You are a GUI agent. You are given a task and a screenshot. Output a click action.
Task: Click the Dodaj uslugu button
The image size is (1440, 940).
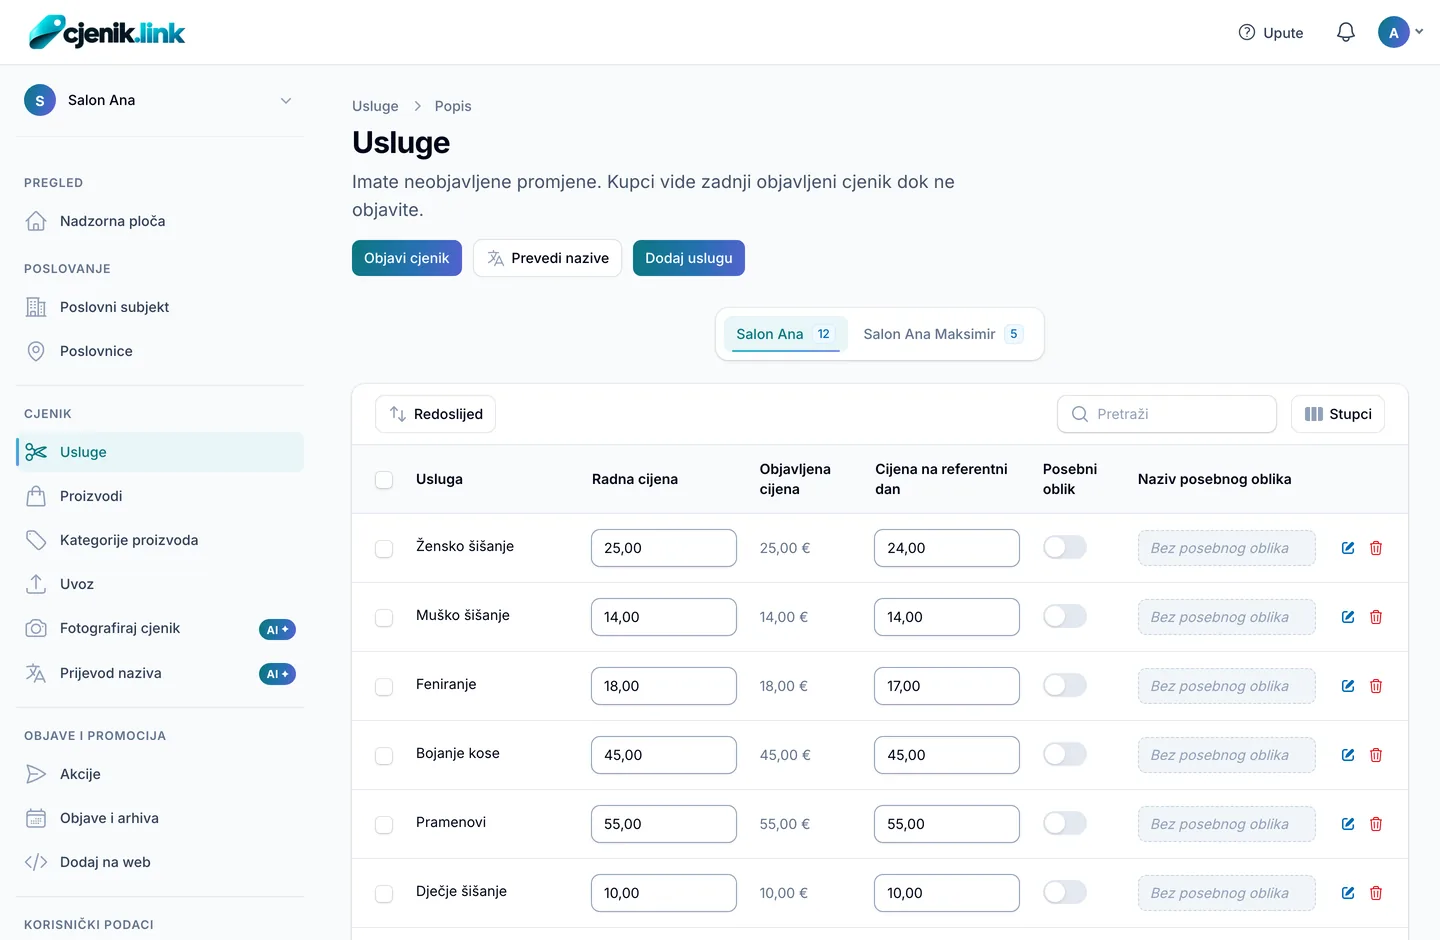pos(689,258)
